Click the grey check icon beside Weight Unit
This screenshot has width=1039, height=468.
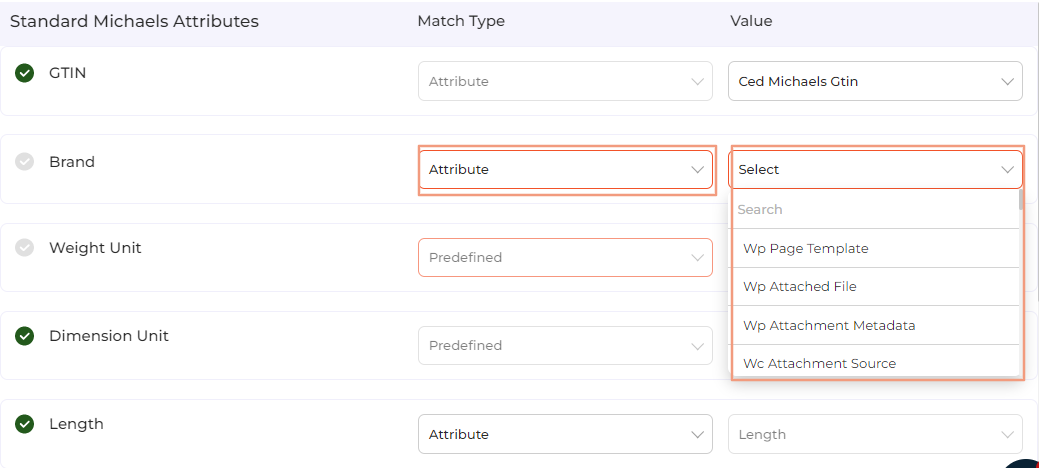(x=25, y=248)
